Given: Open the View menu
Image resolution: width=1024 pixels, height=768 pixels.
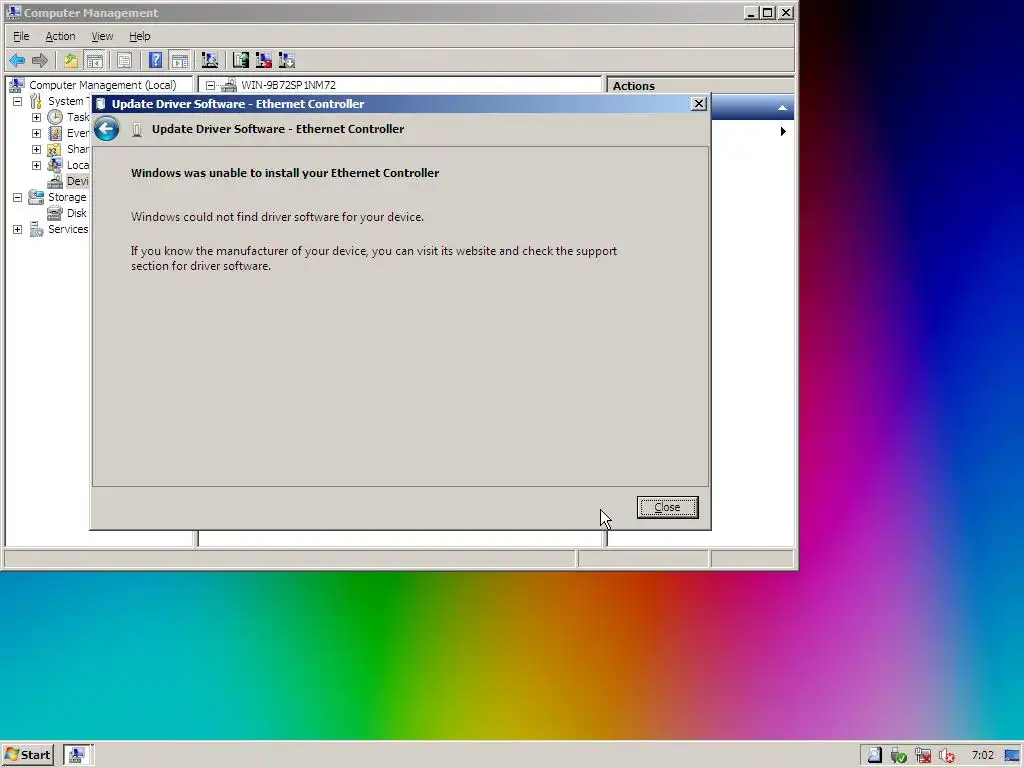Looking at the screenshot, I should coord(102,36).
